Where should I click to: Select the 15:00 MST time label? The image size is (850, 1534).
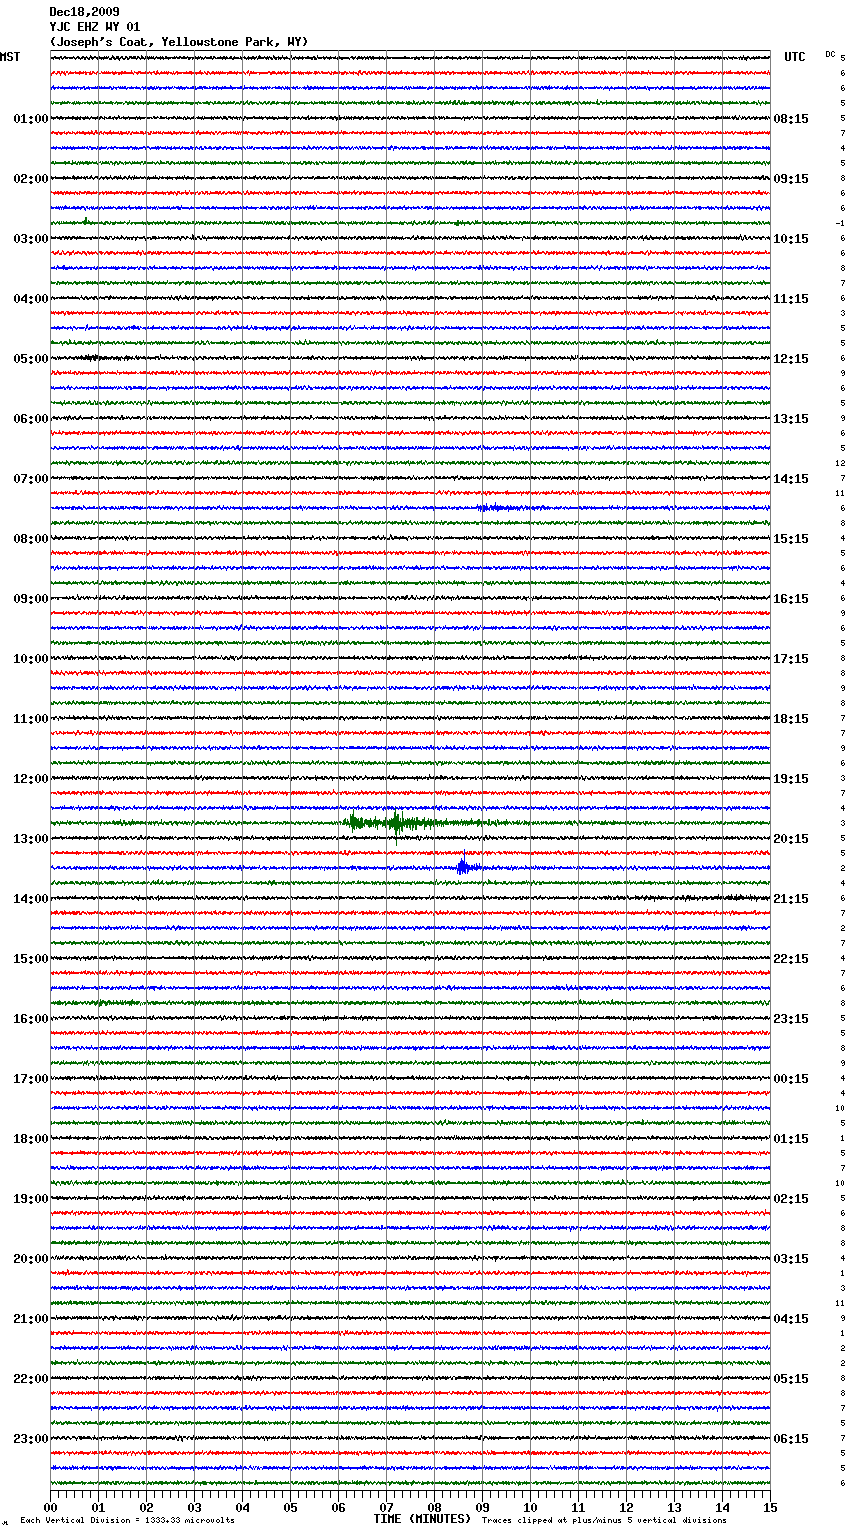30,959
